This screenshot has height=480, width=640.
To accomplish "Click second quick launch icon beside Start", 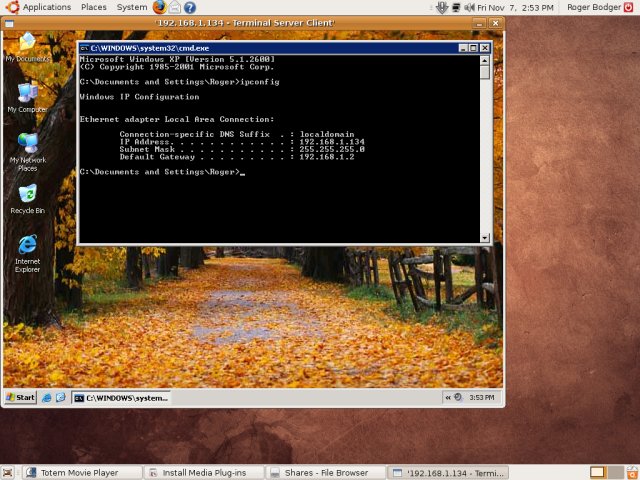I will (60, 398).
